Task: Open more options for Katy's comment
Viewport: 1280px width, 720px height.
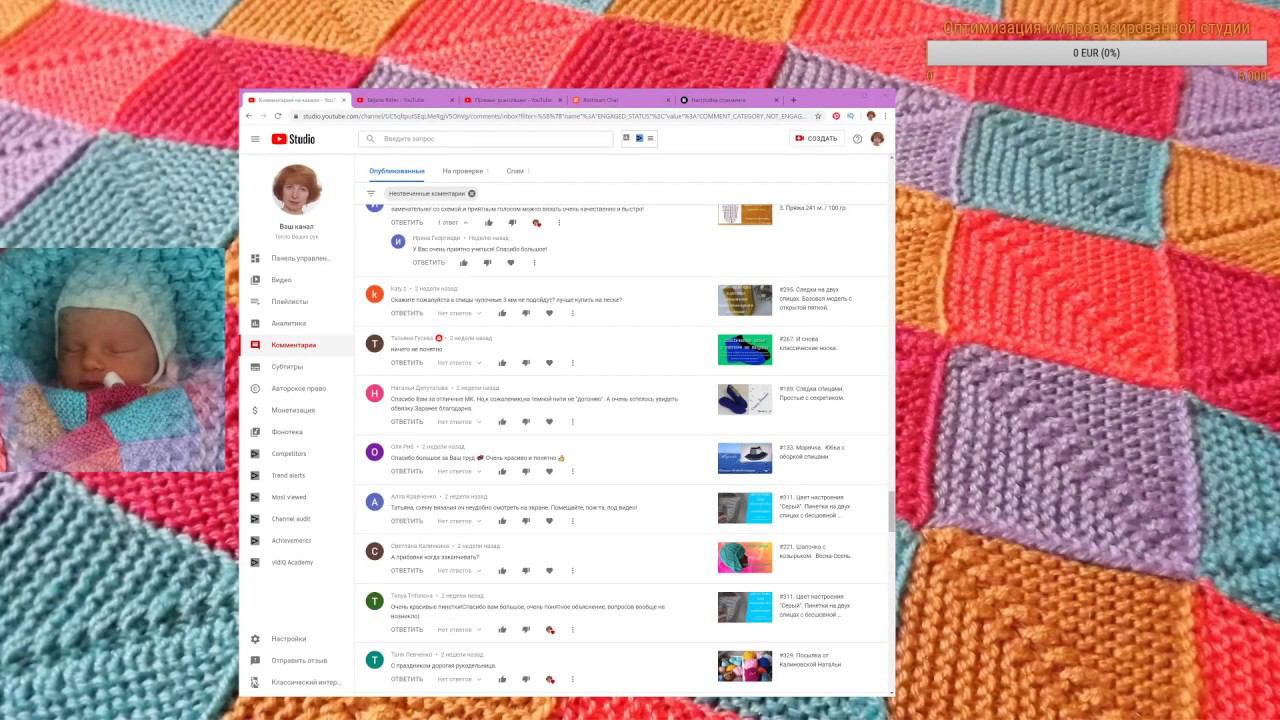Action: click(573, 313)
